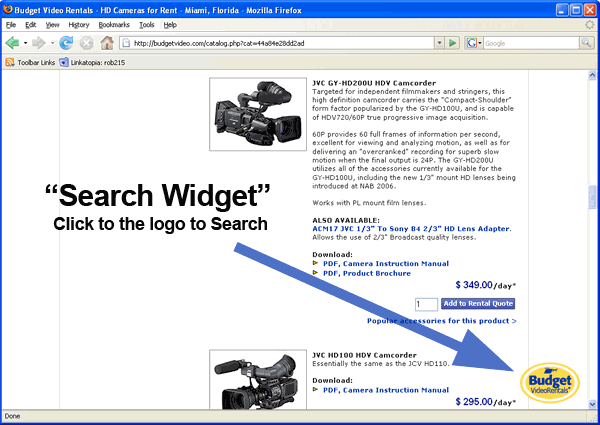Click the JVC HD100 HDV Camcorder title
This screenshot has height=425, width=600.
(x=364, y=355)
